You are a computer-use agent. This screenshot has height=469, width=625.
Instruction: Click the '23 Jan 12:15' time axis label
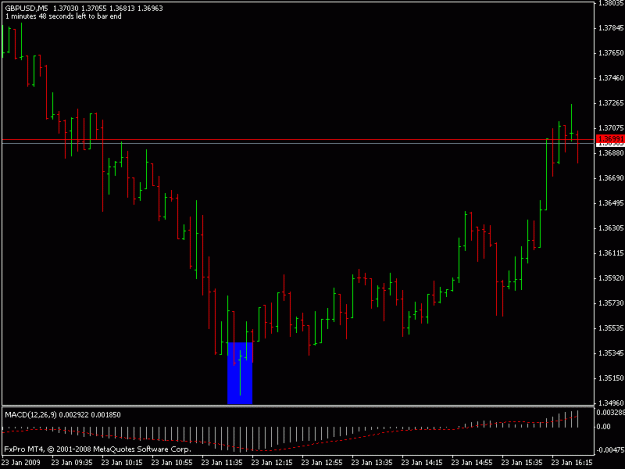coord(272,463)
